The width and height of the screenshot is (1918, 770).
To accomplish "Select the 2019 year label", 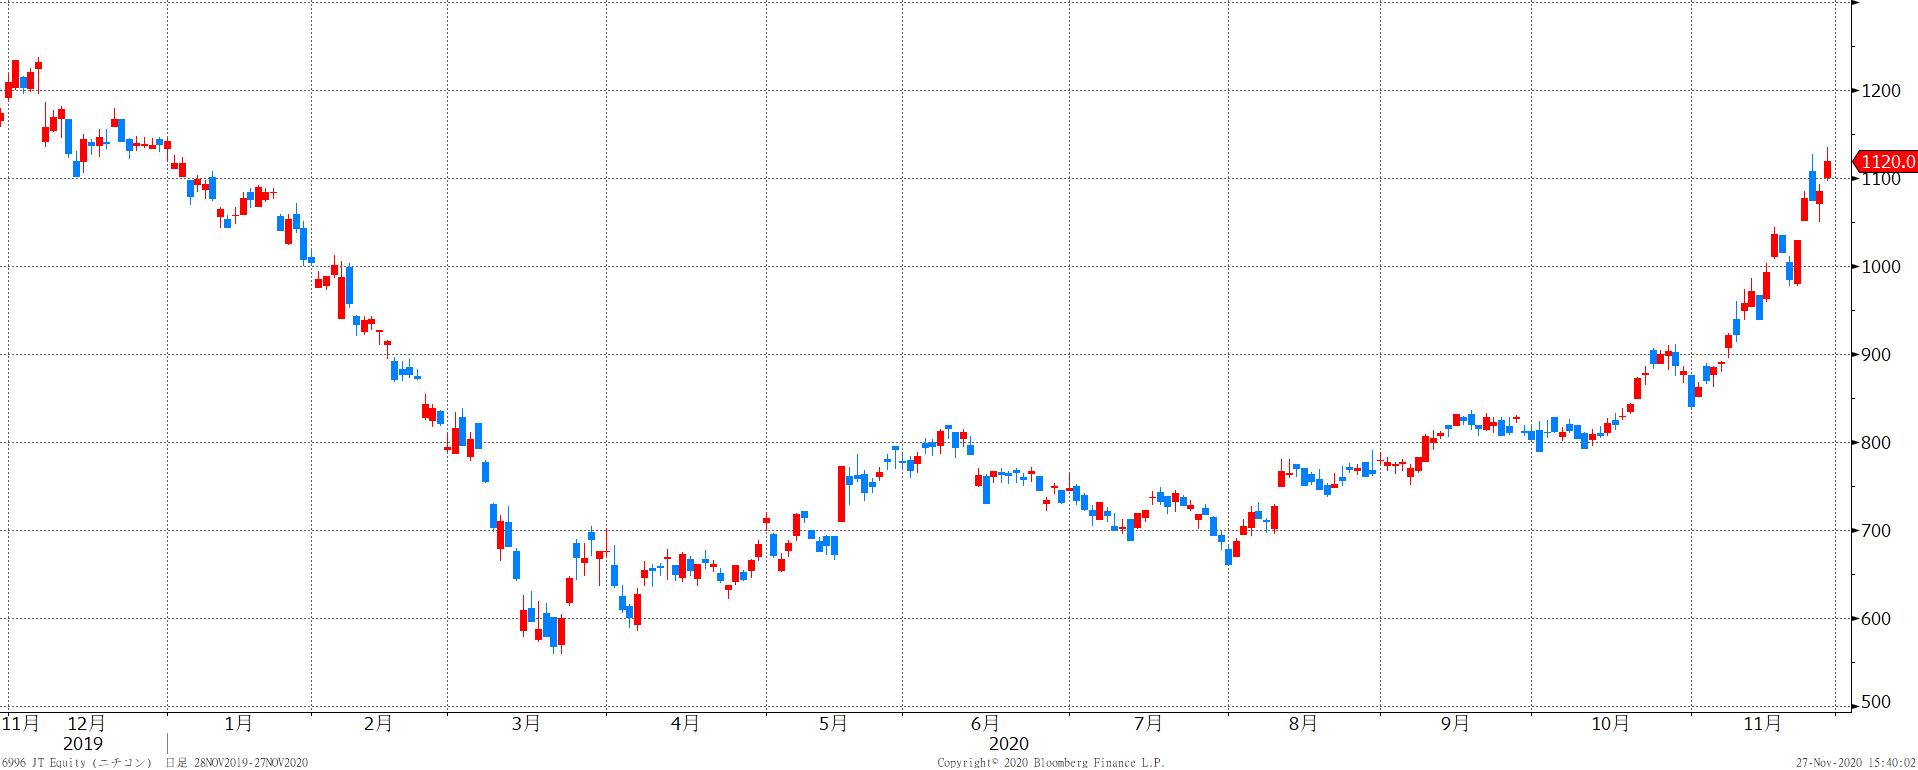I will (82, 744).
